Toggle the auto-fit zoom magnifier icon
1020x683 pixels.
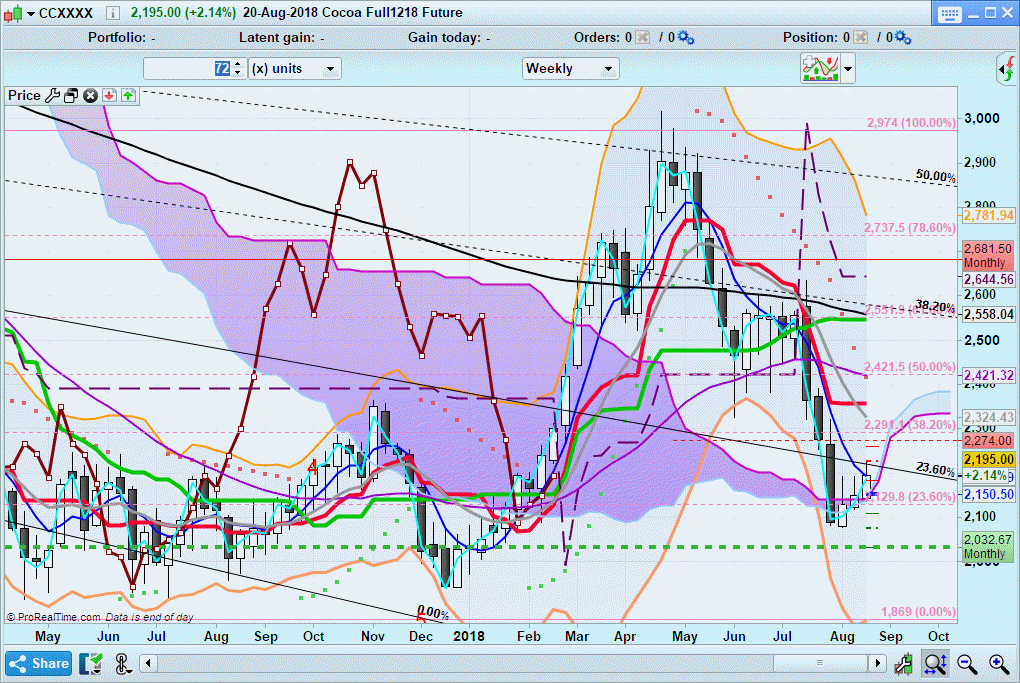tap(935, 663)
